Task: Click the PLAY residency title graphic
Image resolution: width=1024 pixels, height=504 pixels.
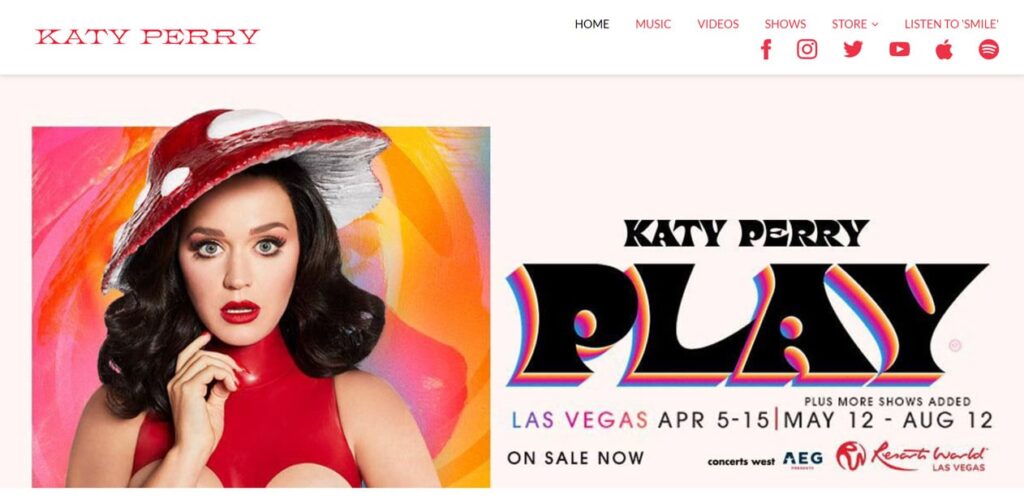Action: coord(746,324)
